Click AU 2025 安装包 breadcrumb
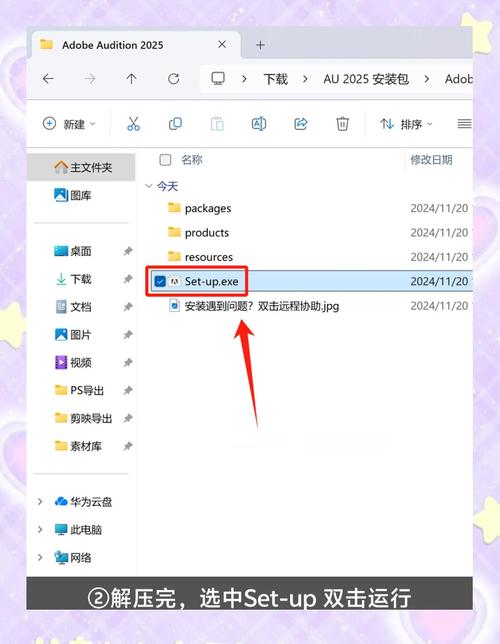The height and width of the screenshot is (644, 500). [x=366, y=79]
